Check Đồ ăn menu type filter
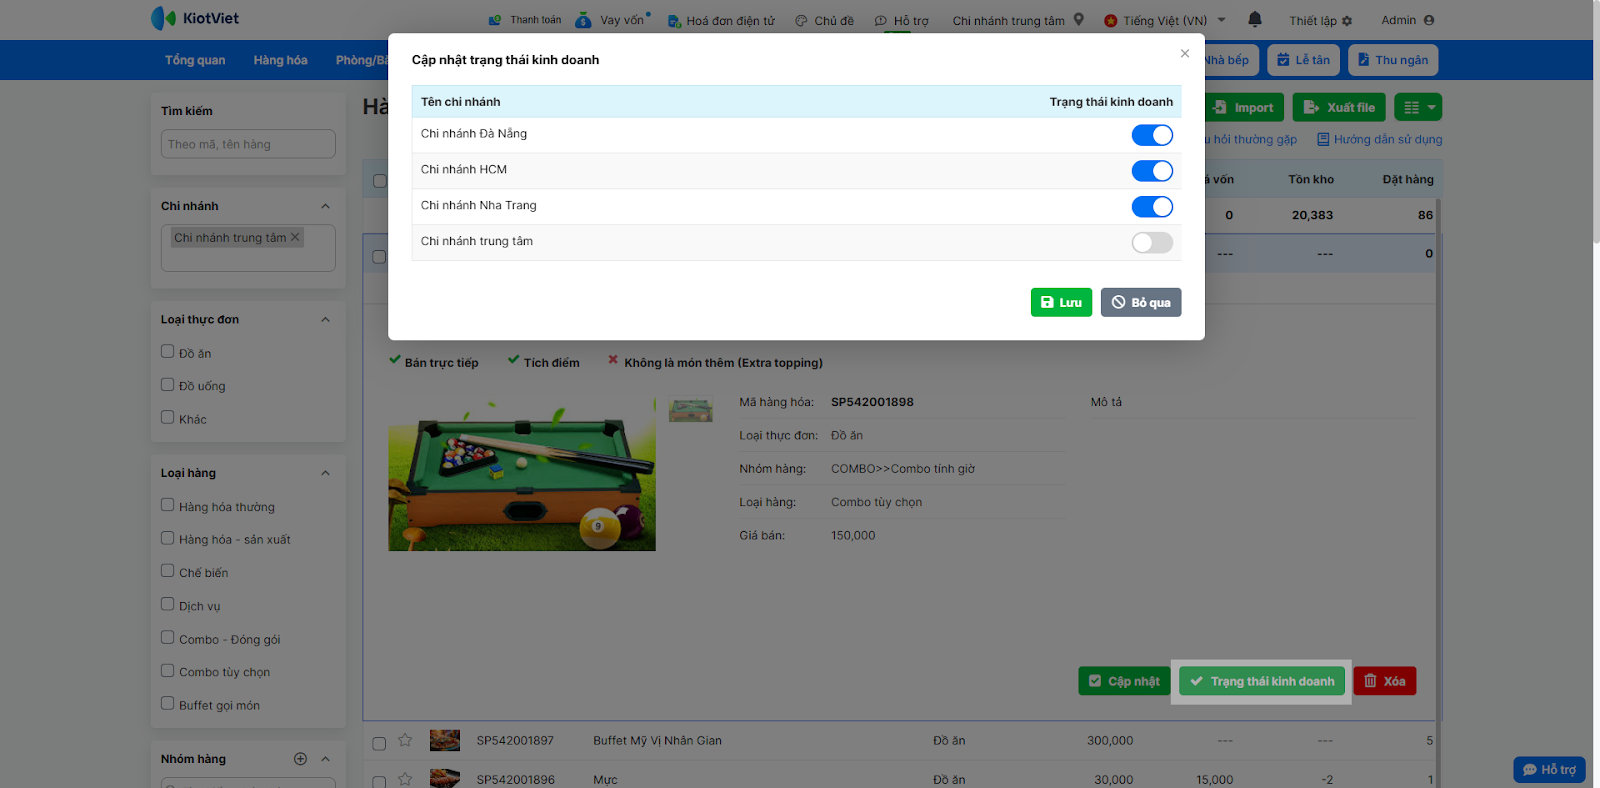Screen dimensions: 1600x788 point(168,351)
